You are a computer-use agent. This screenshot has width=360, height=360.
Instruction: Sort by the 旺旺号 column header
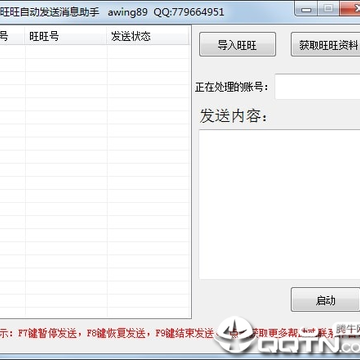[66, 36]
